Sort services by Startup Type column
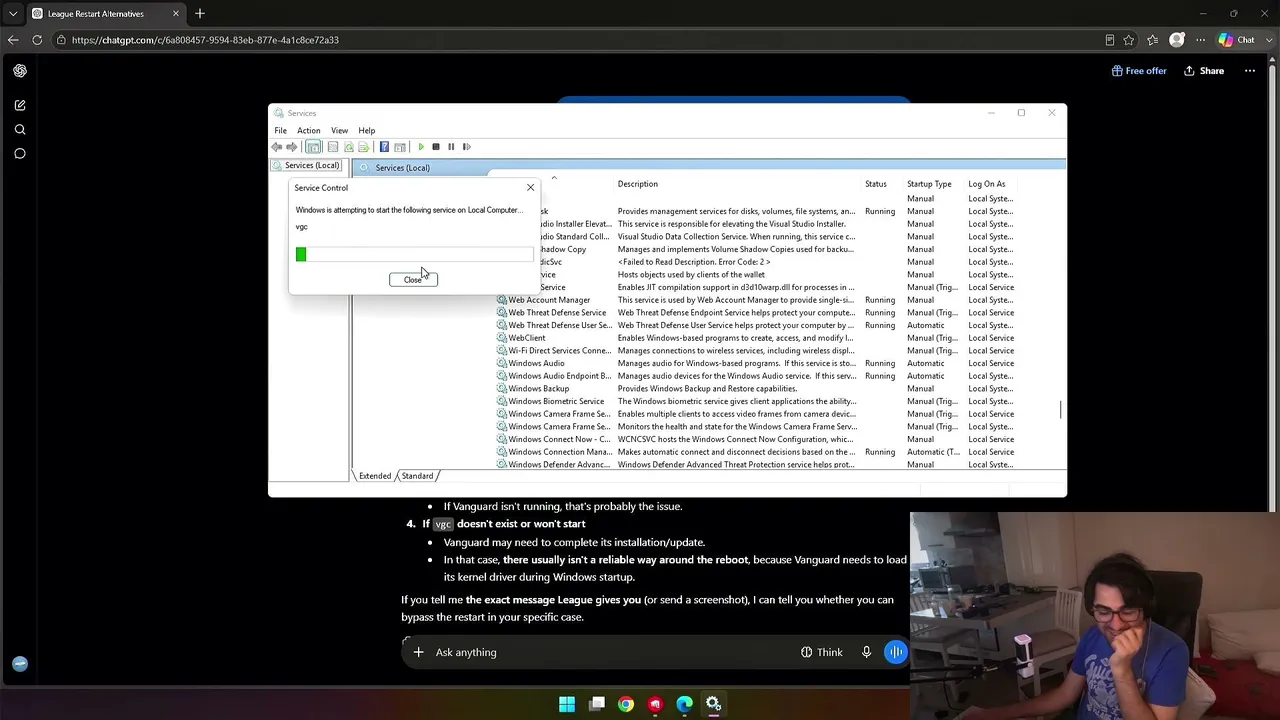This screenshot has width=1280, height=720. click(x=929, y=184)
